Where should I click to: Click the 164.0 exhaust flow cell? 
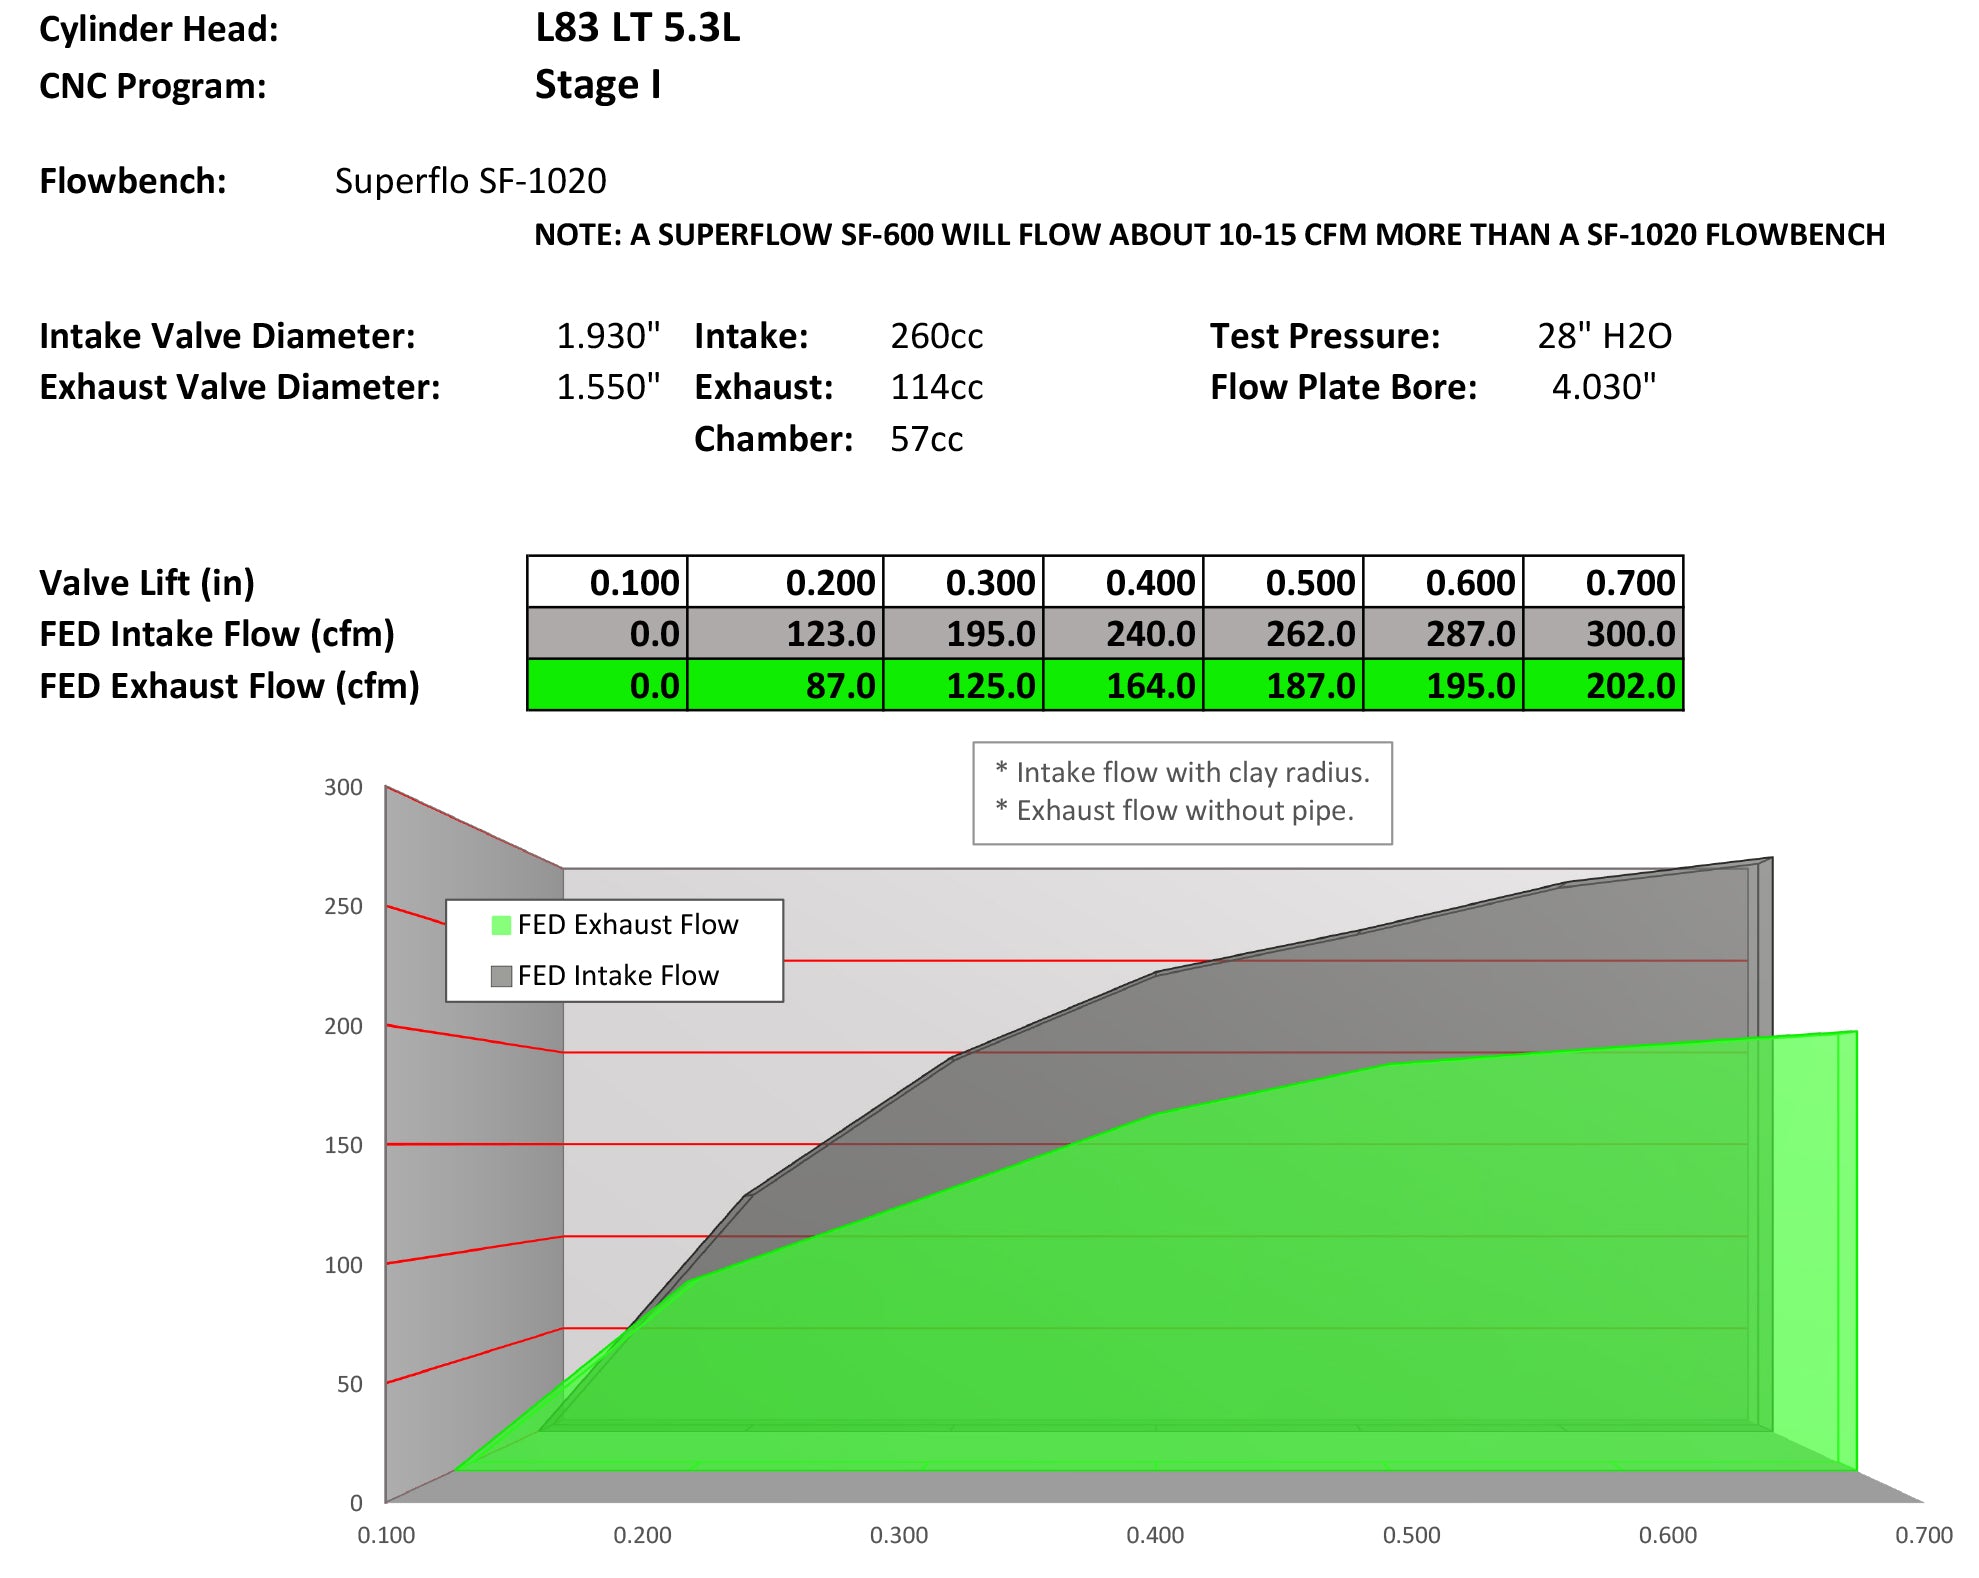pyautogui.click(x=1123, y=686)
